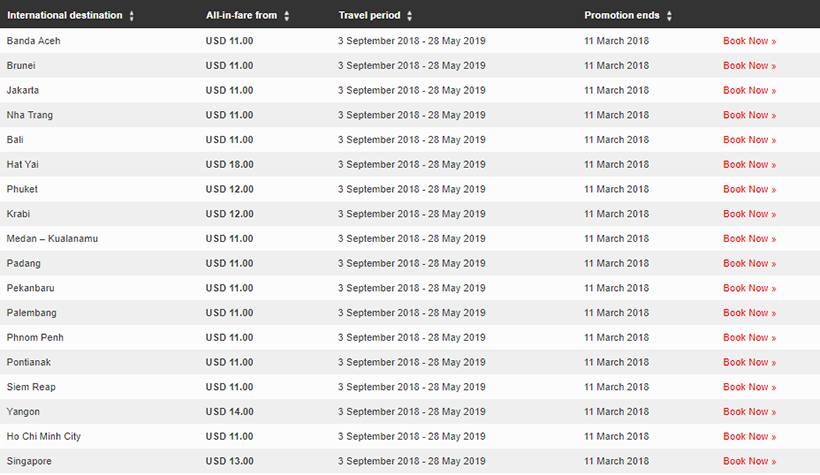
Task: Click sort icon next to Promotion ends
Action: tap(669, 16)
